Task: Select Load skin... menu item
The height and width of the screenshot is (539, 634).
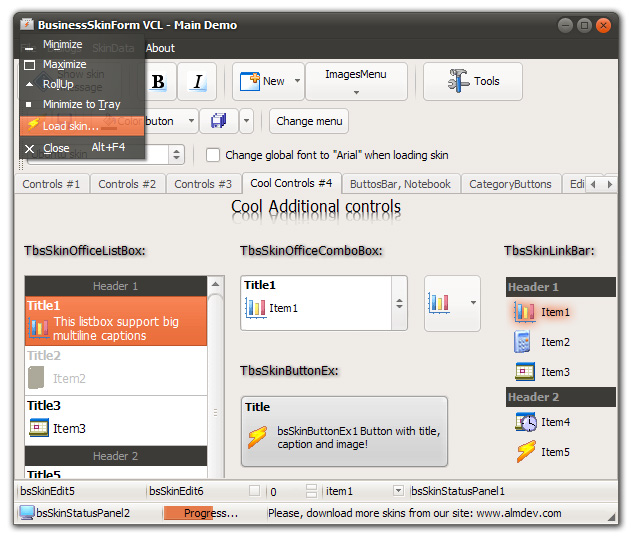Action: (x=82, y=126)
